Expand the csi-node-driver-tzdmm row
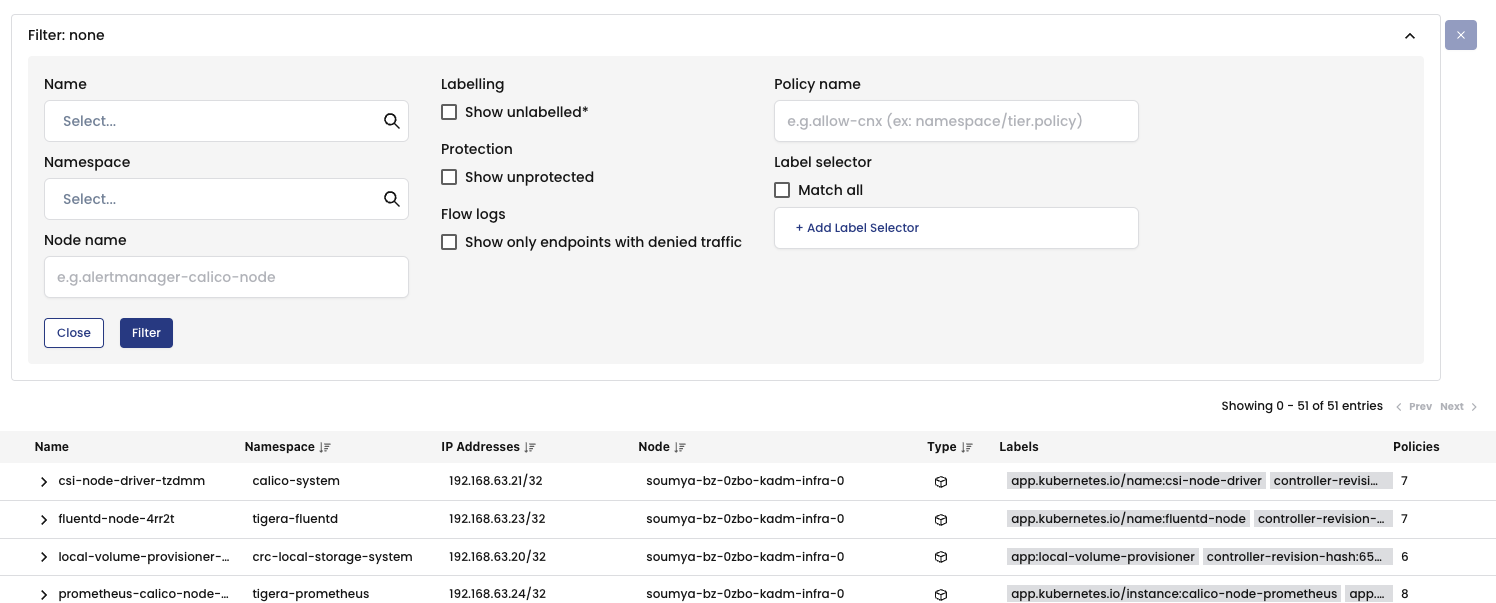Viewport: 1496px width, 603px height. 44,481
